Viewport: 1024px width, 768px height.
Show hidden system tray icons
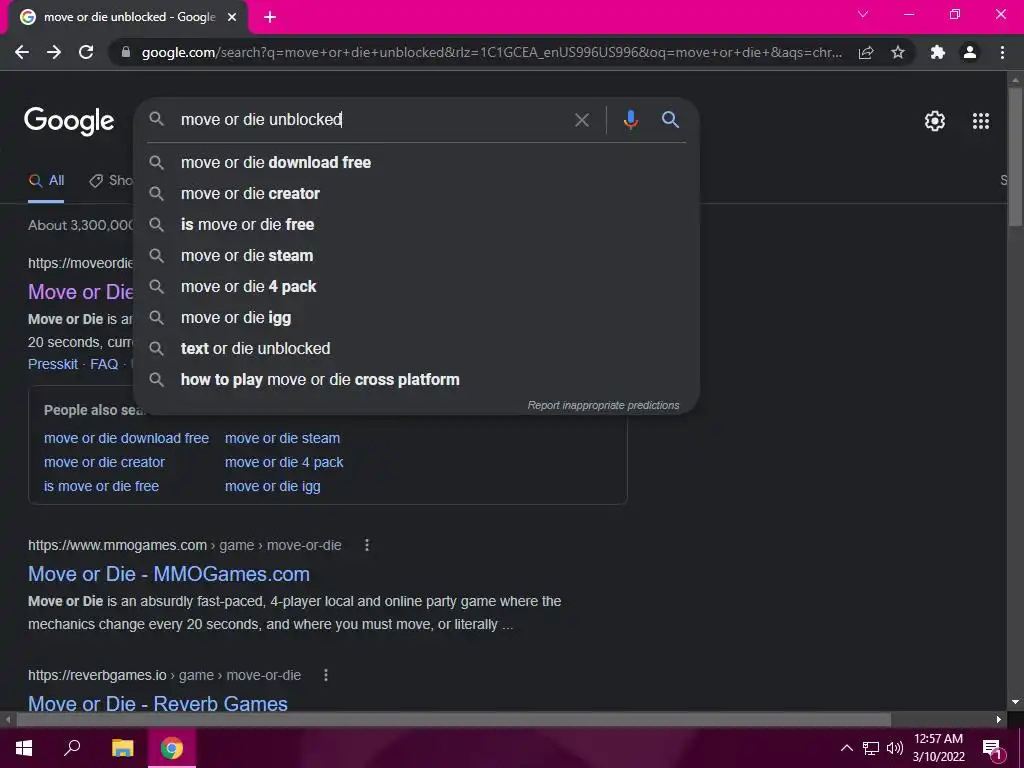point(846,748)
